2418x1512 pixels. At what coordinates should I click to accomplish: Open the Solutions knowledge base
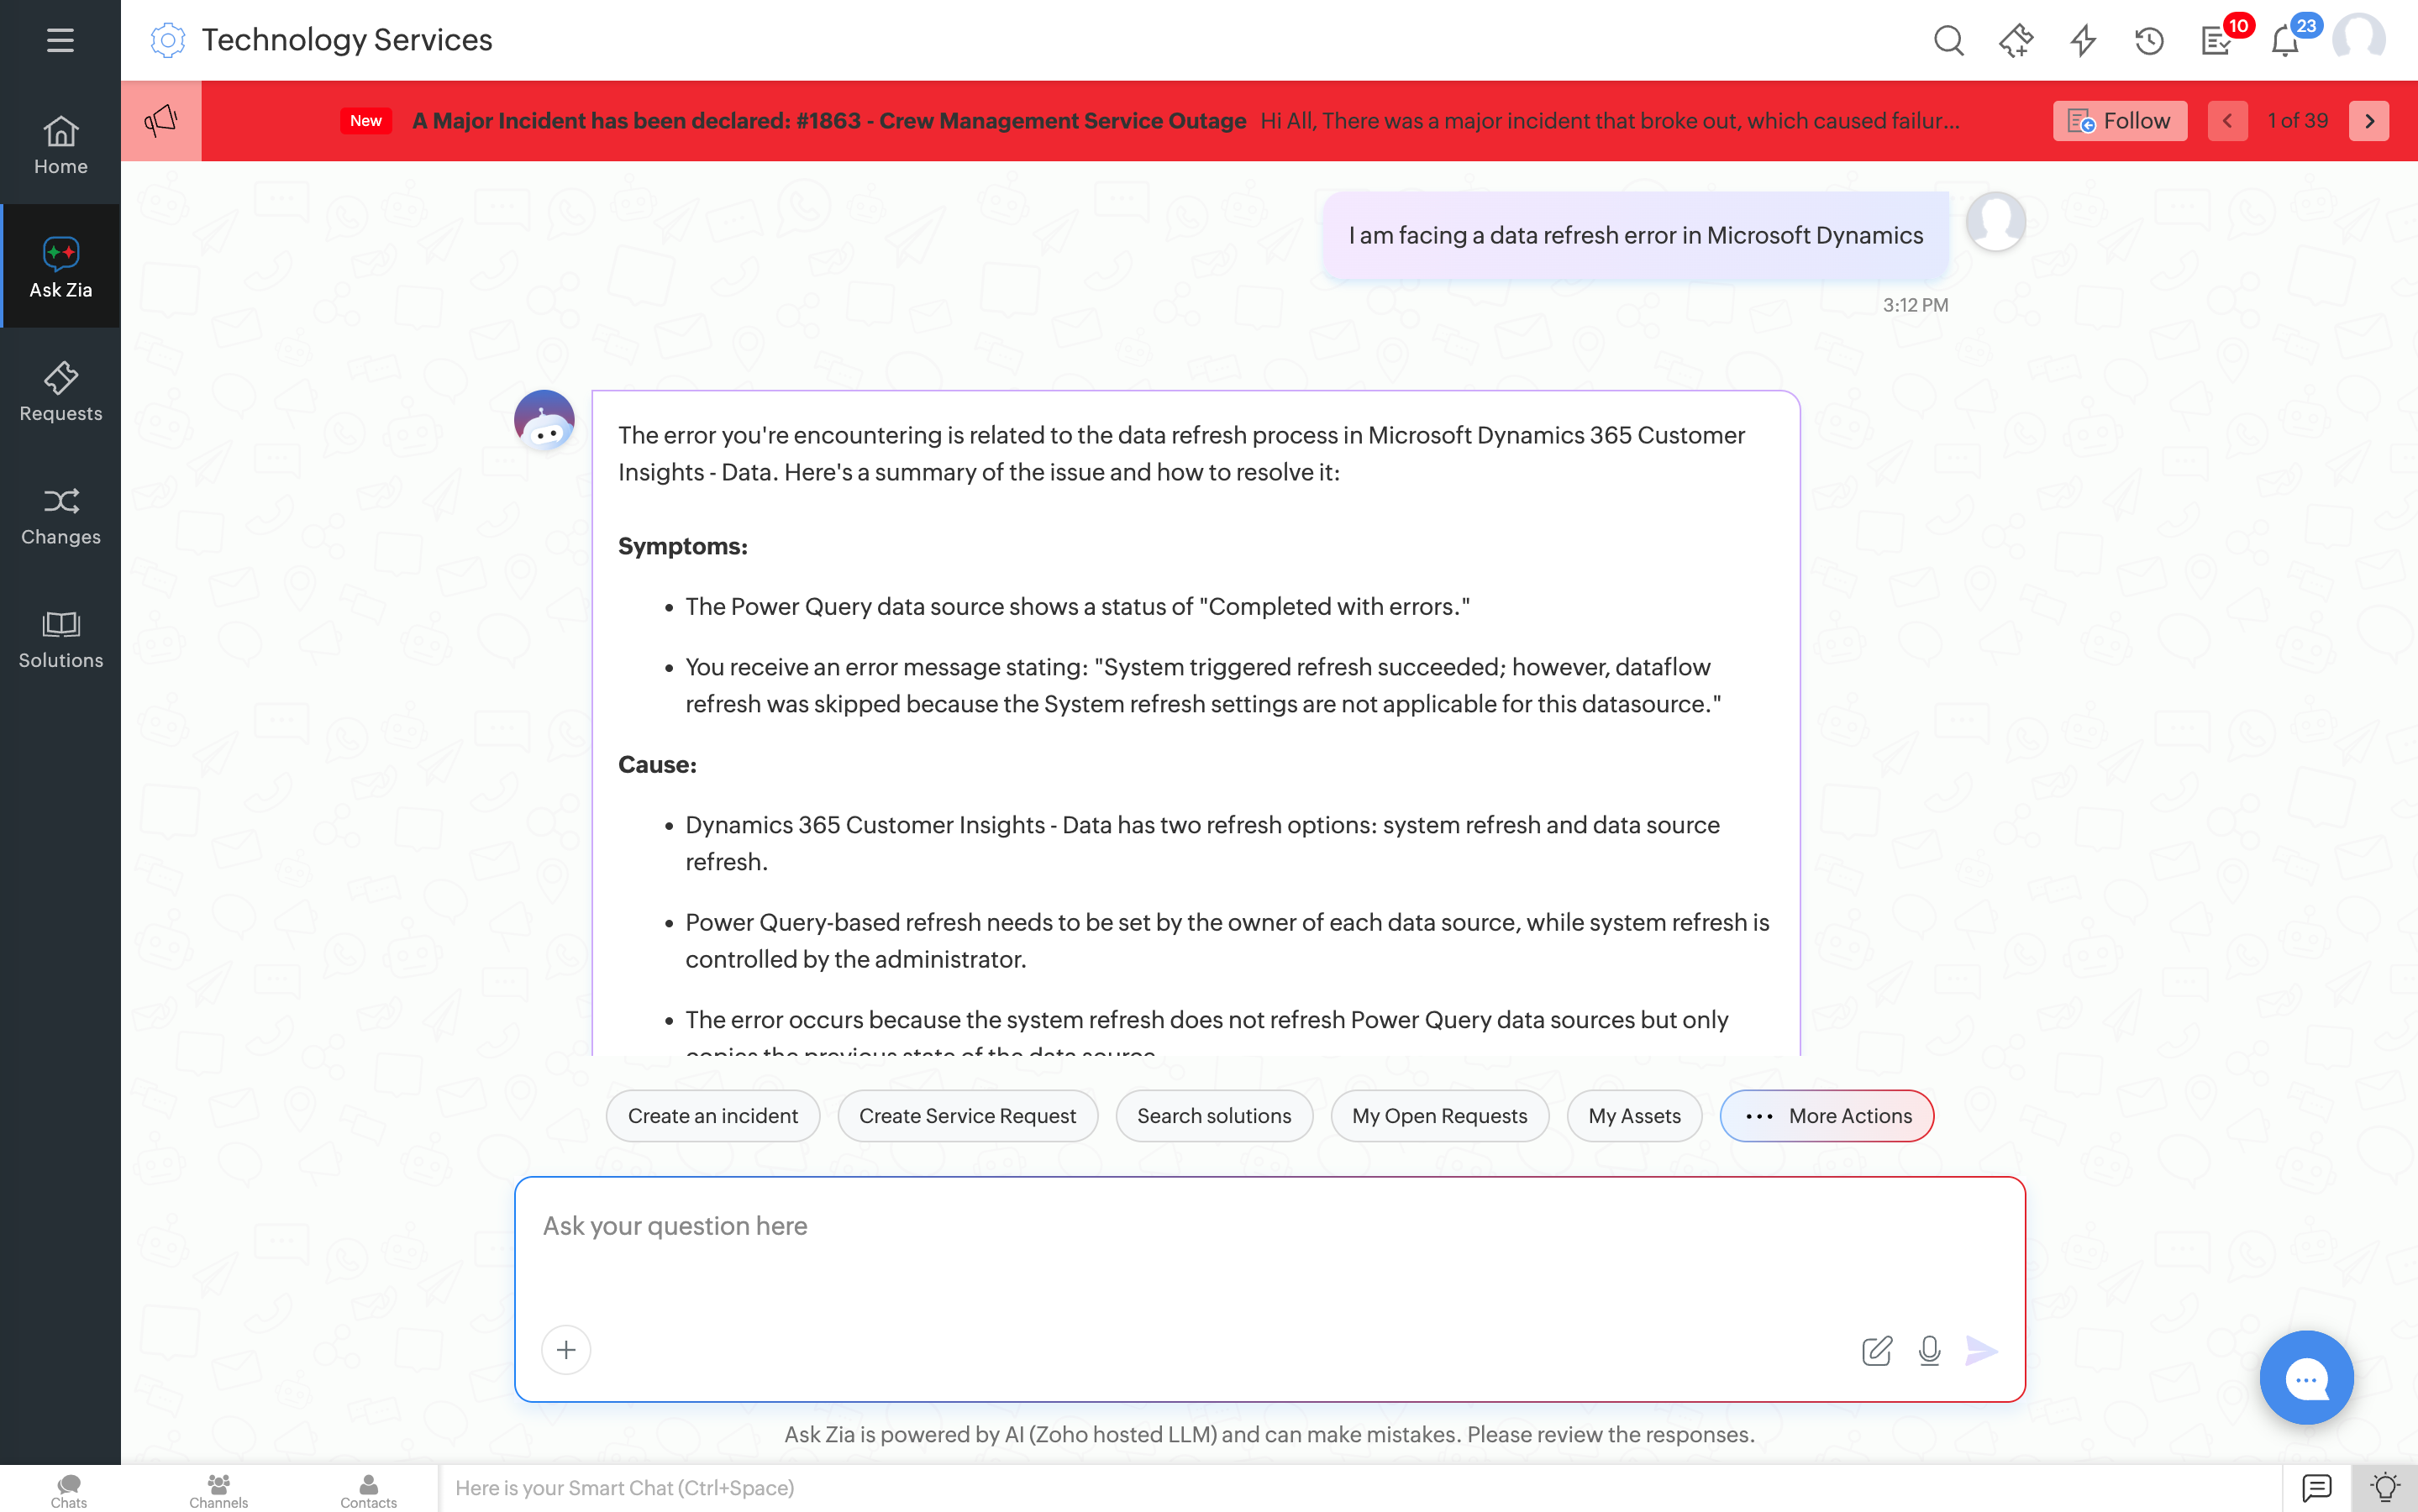point(60,638)
